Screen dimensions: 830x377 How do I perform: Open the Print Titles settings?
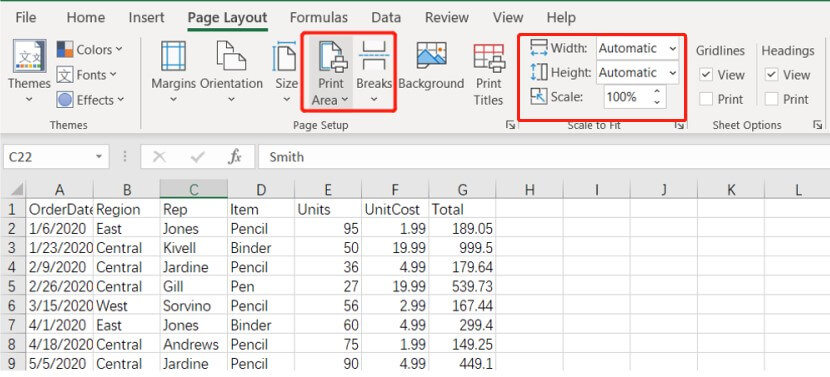[x=489, y=74]
